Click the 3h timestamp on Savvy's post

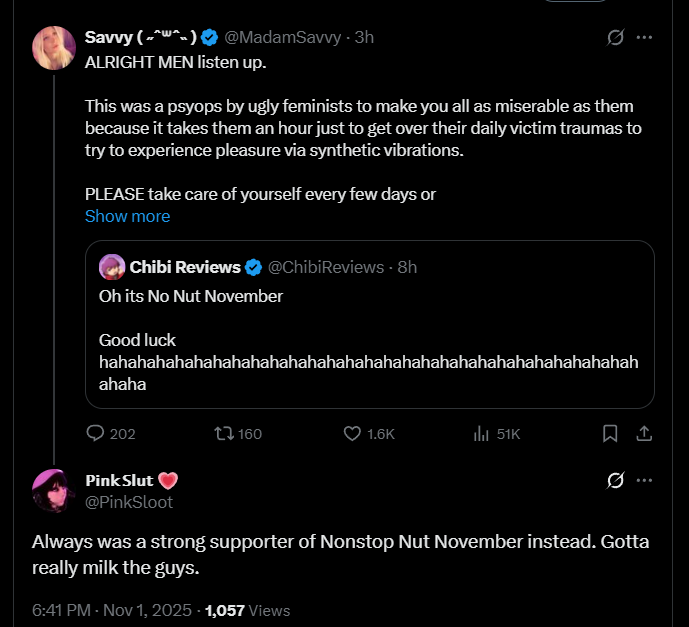point(364,38)
